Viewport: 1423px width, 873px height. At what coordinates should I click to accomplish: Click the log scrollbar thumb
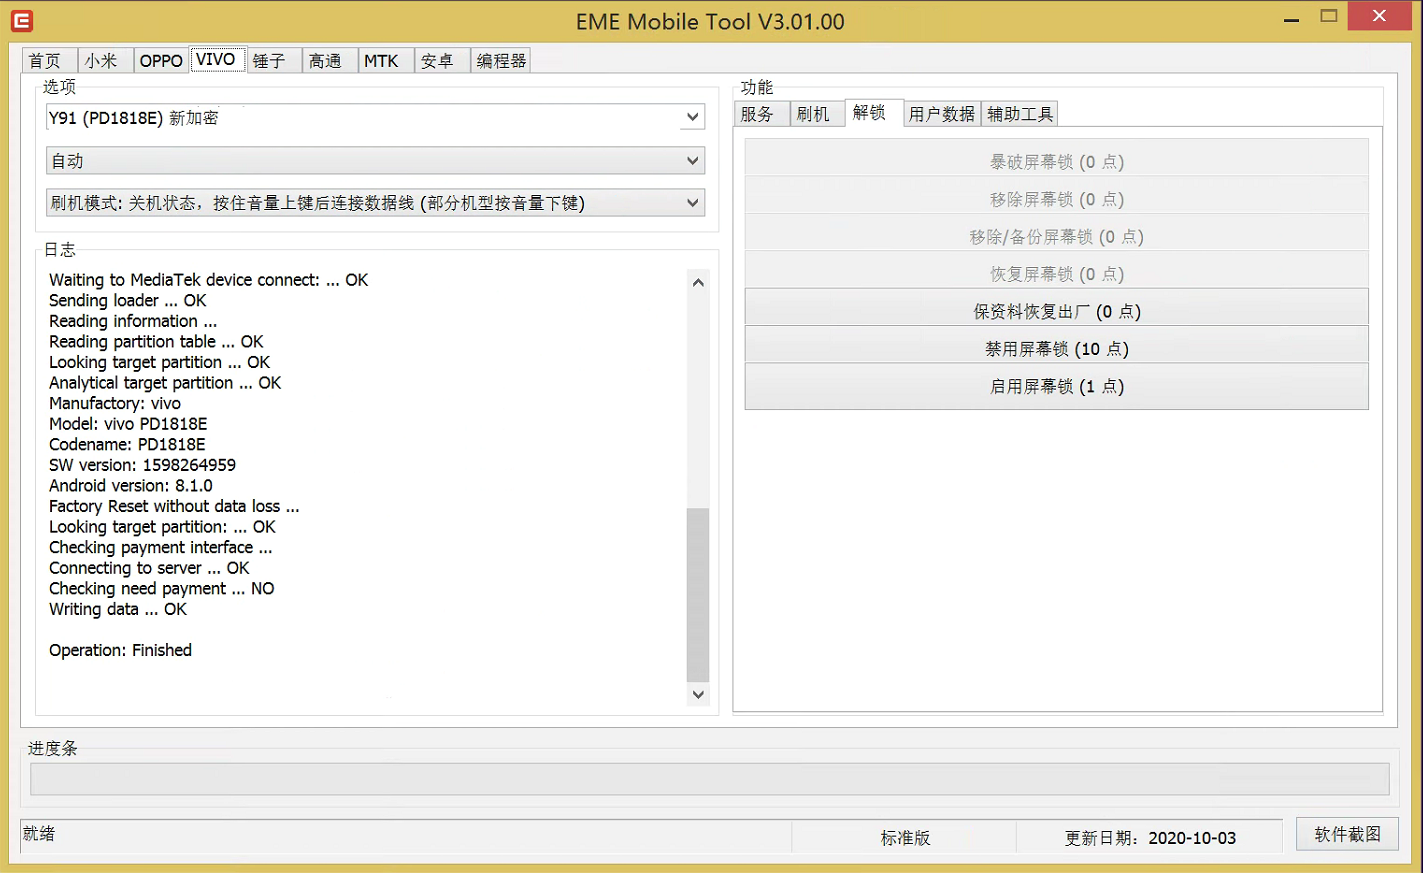pyautogui.click(x=698, y=594)
